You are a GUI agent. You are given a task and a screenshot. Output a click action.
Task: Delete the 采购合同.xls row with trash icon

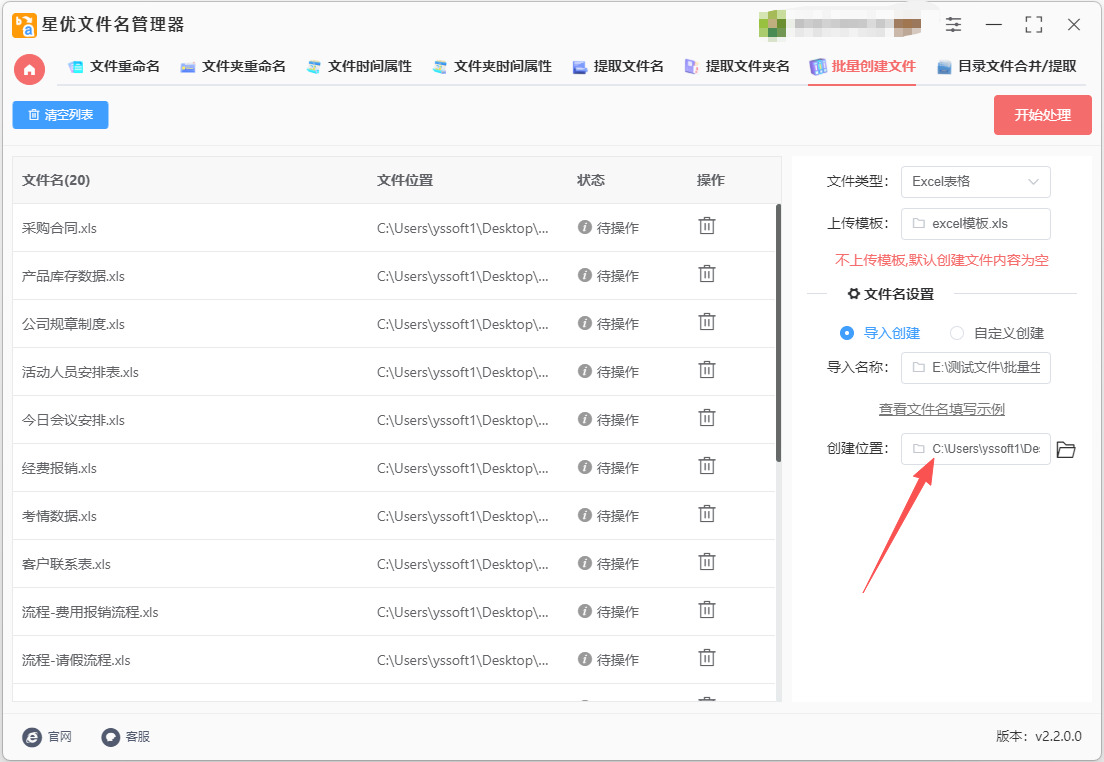706,226
